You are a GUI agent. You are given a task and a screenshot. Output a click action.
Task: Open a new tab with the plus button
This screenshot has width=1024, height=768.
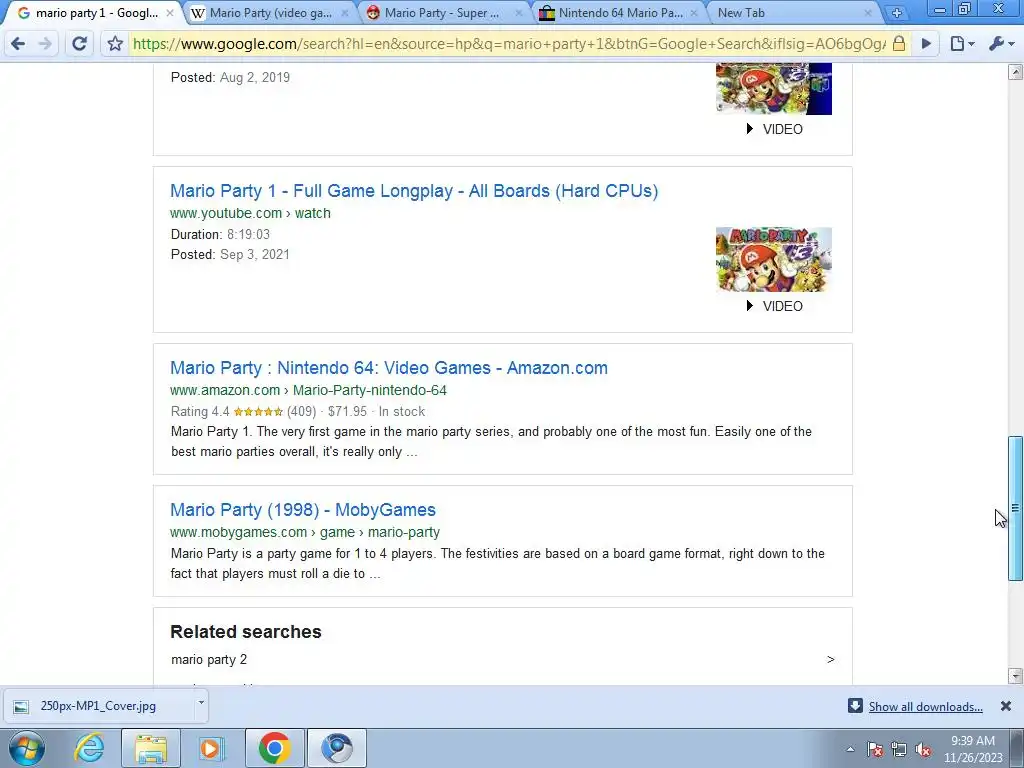897,12
